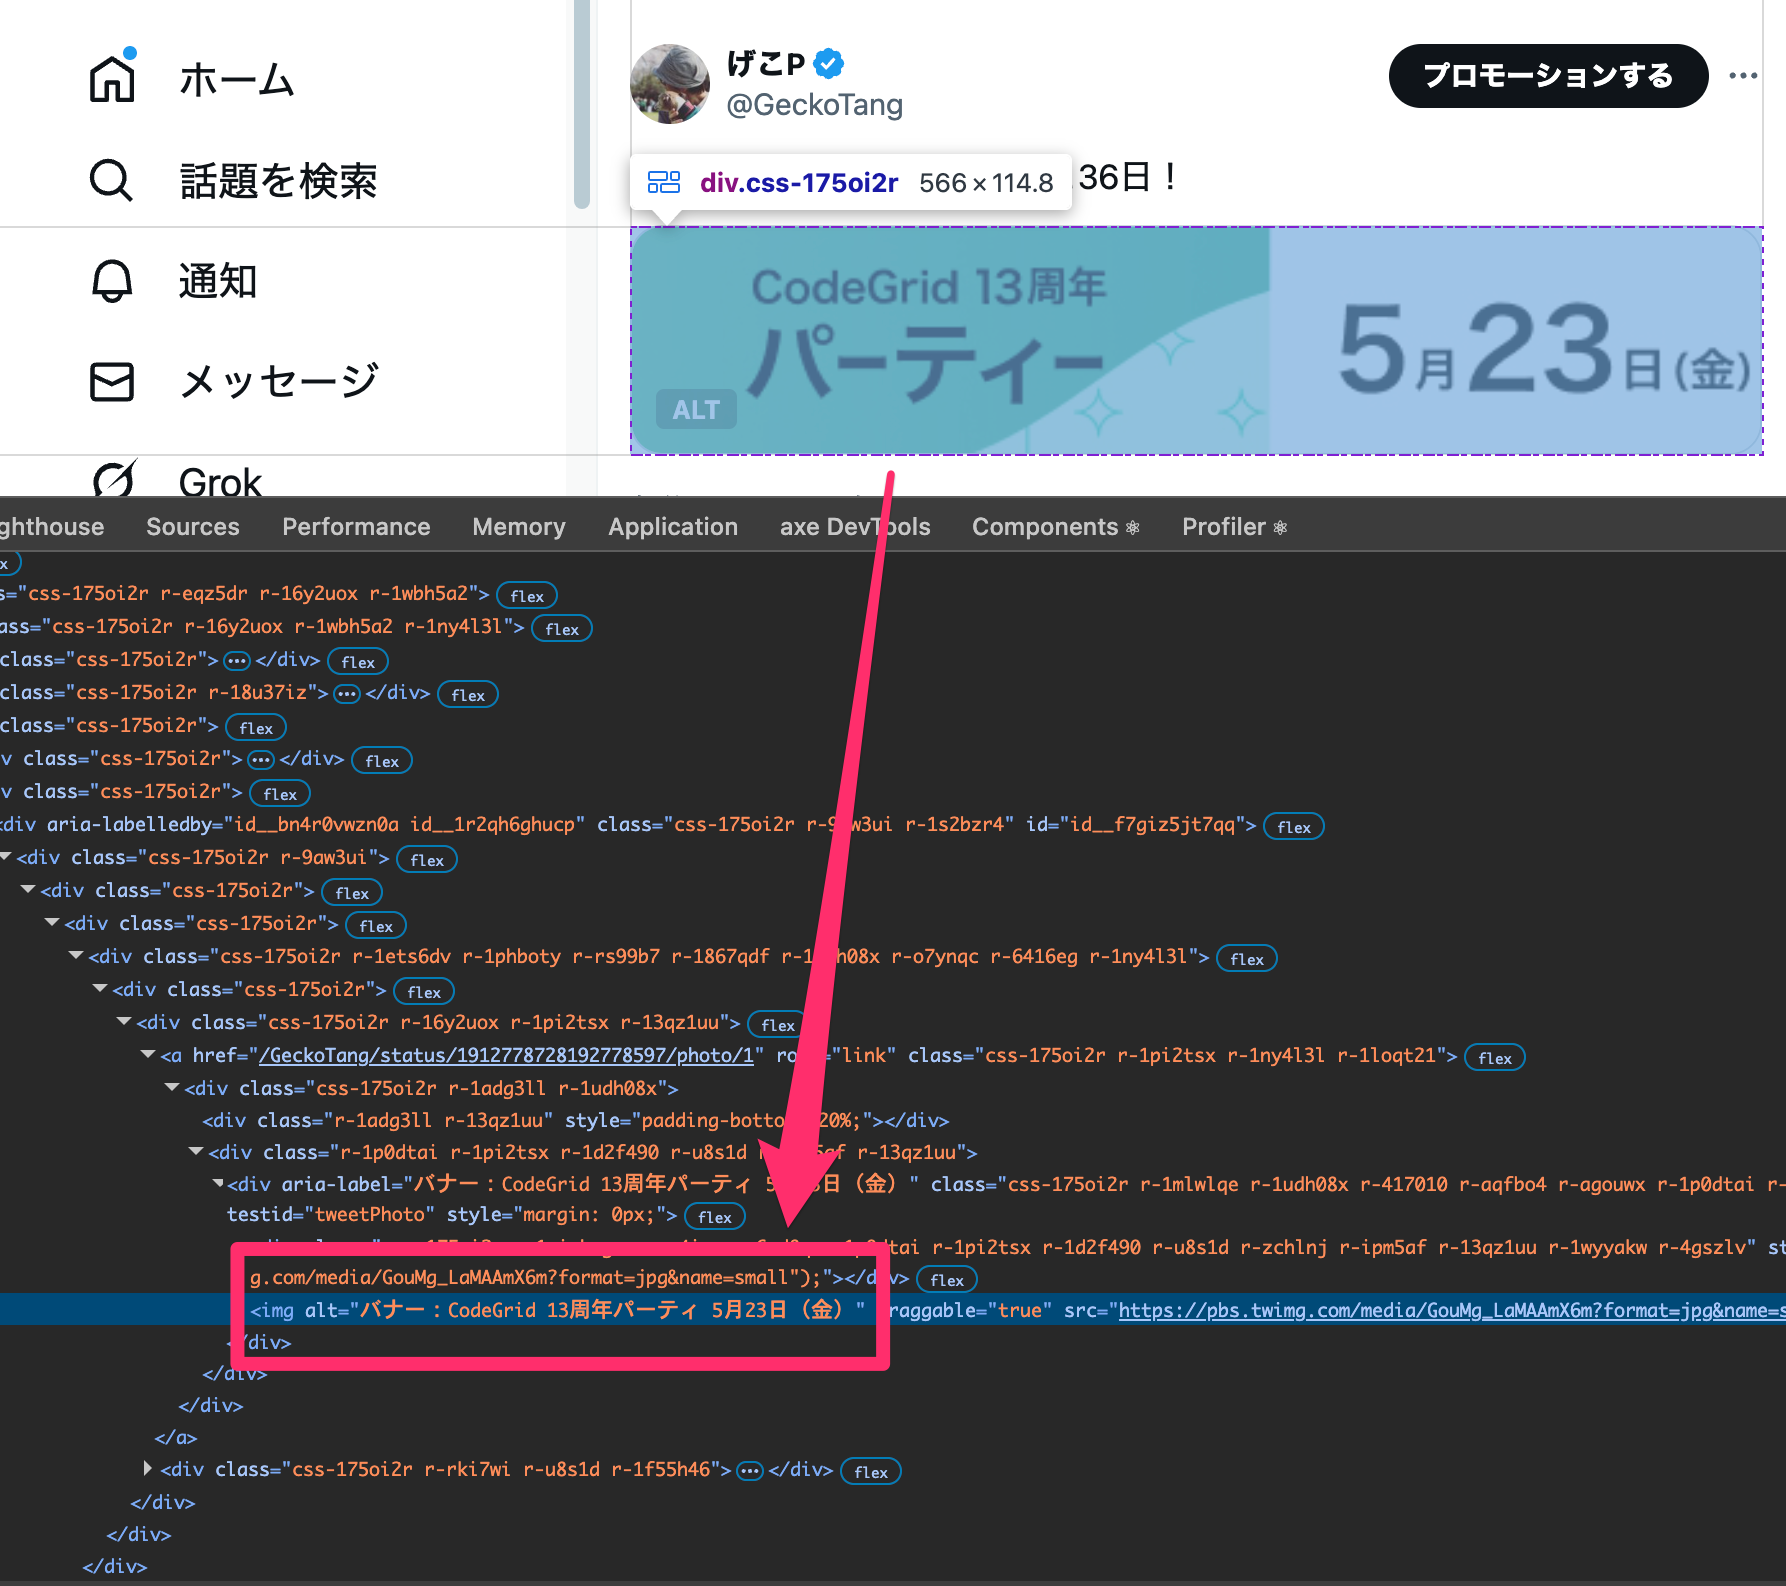Image resolution: width=1786 pixels, height=1586 pixels.
Task: Switch to the Performance tab in DevTools
Action: [x=356, y=527]
